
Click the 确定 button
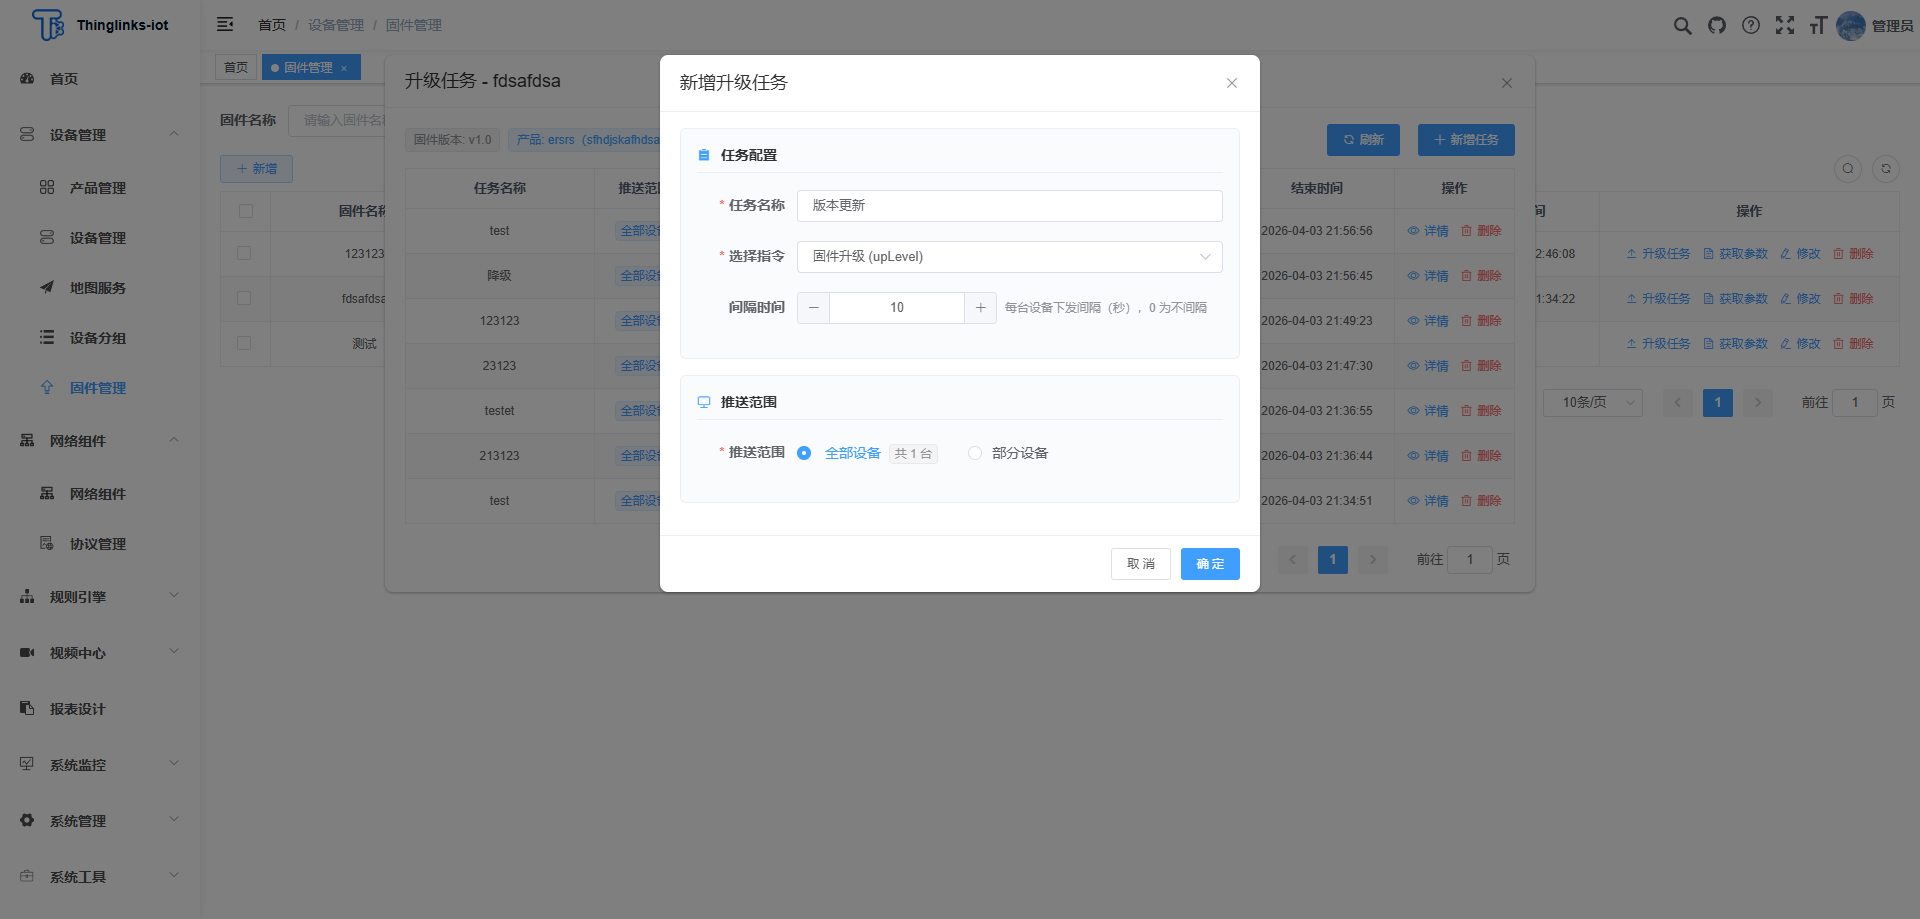click(1209, 564)
